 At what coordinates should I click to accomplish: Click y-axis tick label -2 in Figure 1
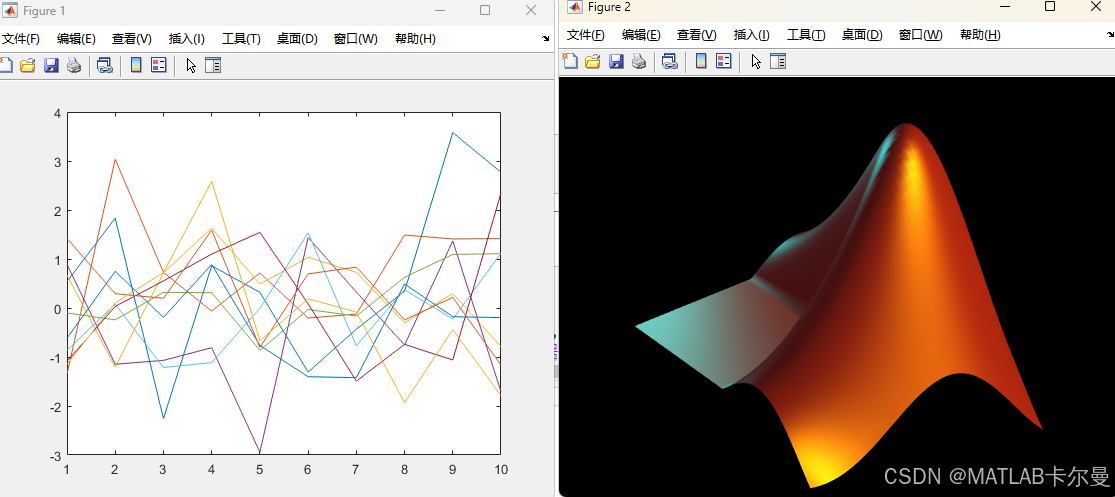(x=54, y=406)
